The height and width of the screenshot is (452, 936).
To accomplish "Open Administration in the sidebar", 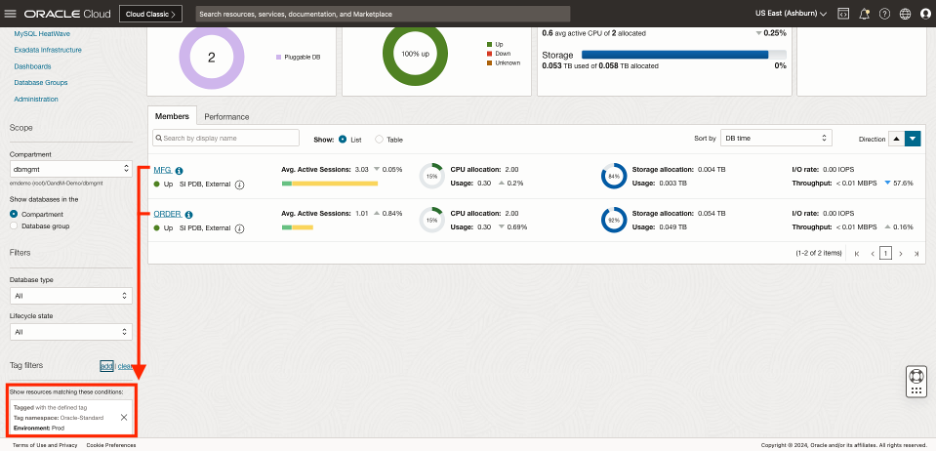I will pyautogui.click(x=36, y=99).
